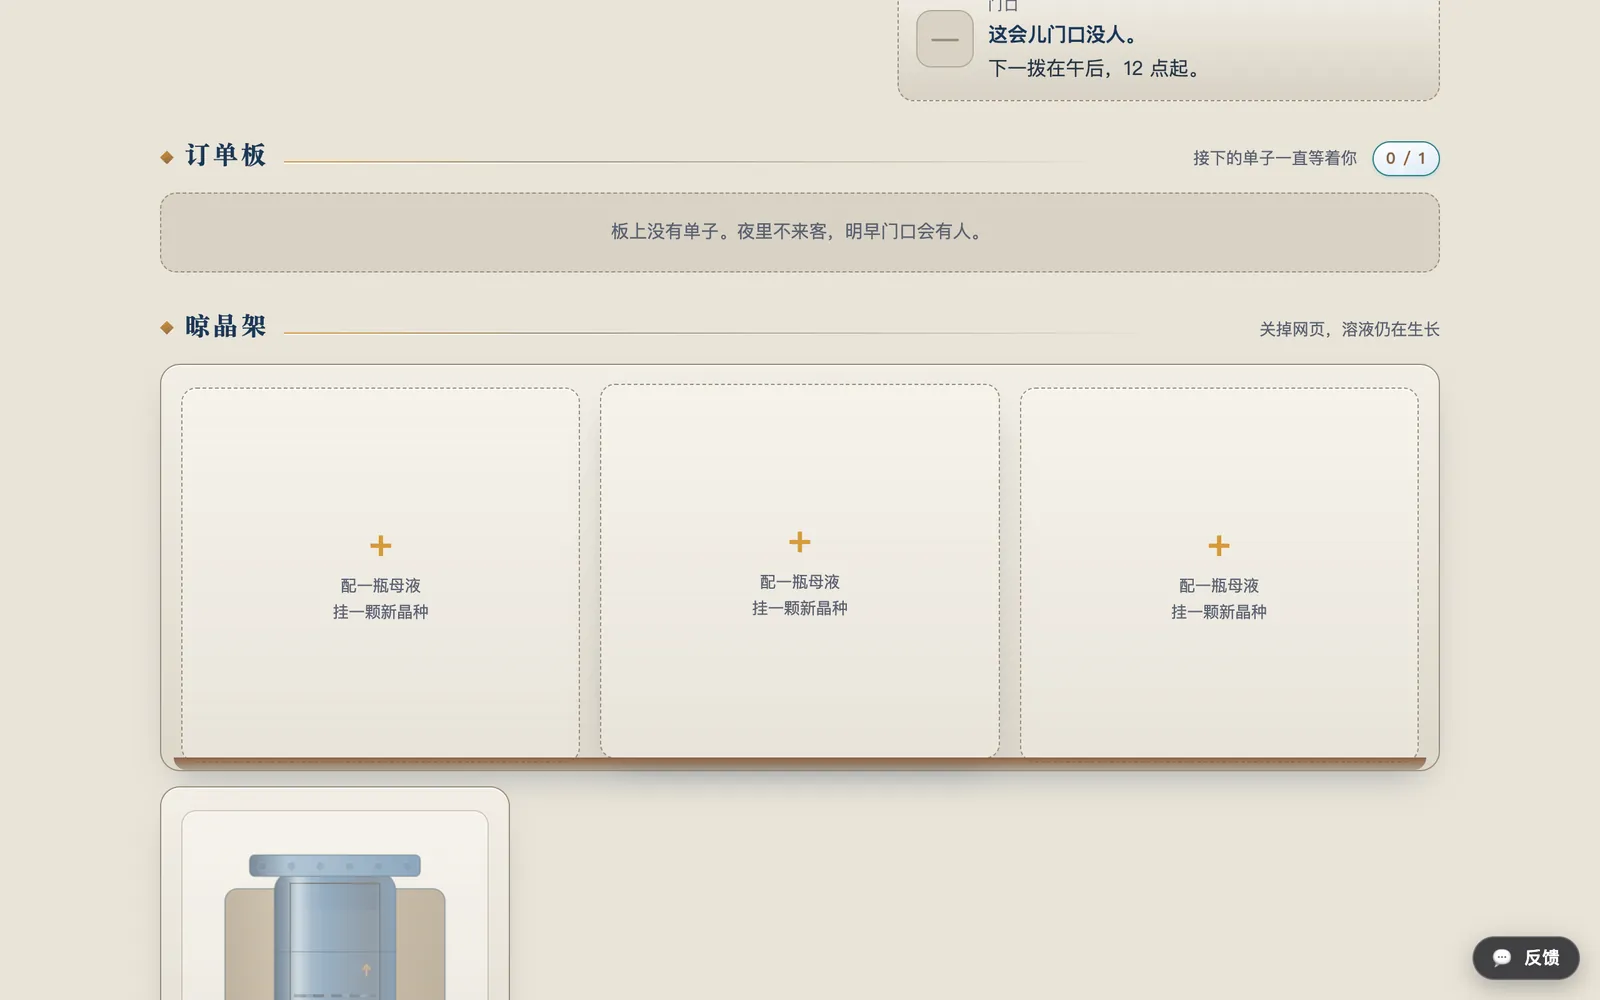Select 挂一颗新晶种 text in the right slot
1600x1000 pixels.
pos(1218,612)
